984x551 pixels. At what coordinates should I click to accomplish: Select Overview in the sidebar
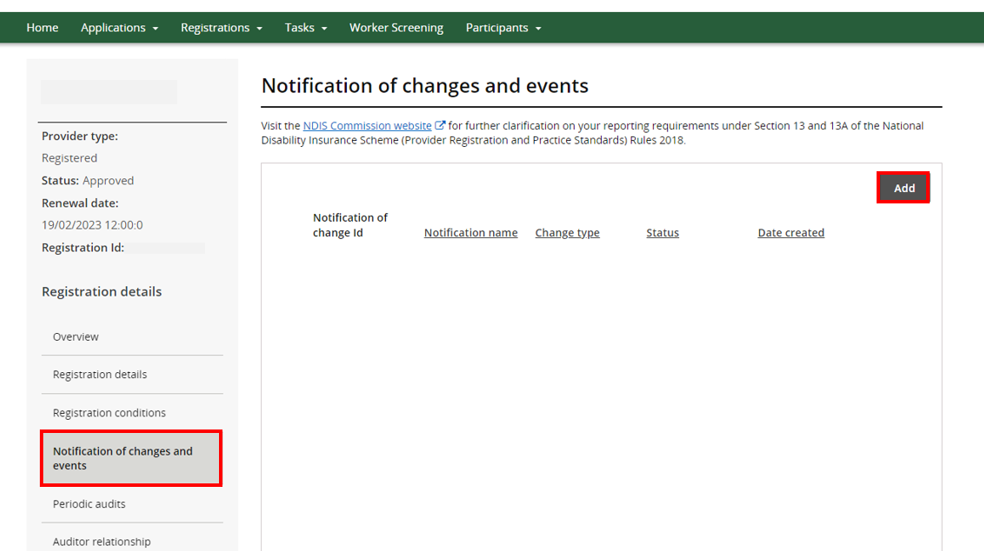click(76, 337)
